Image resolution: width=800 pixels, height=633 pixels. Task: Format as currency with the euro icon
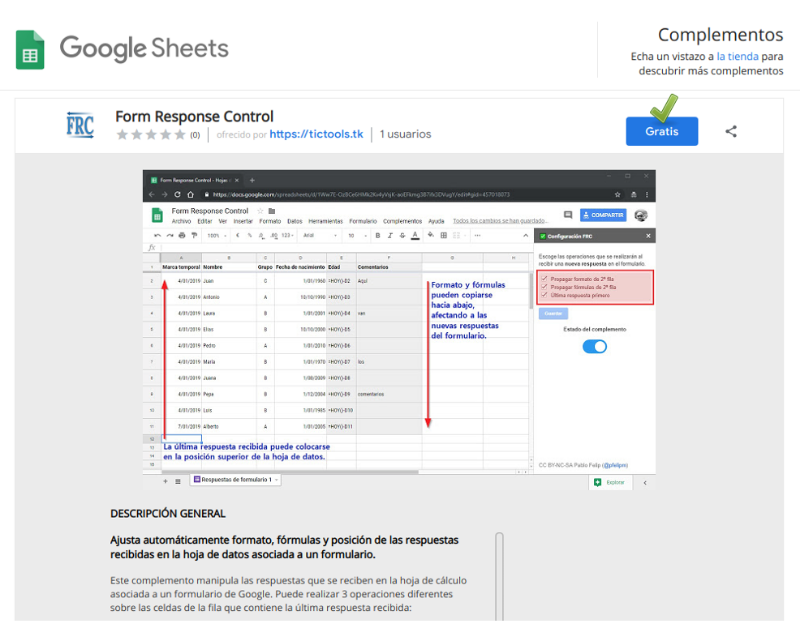[238, 236]
